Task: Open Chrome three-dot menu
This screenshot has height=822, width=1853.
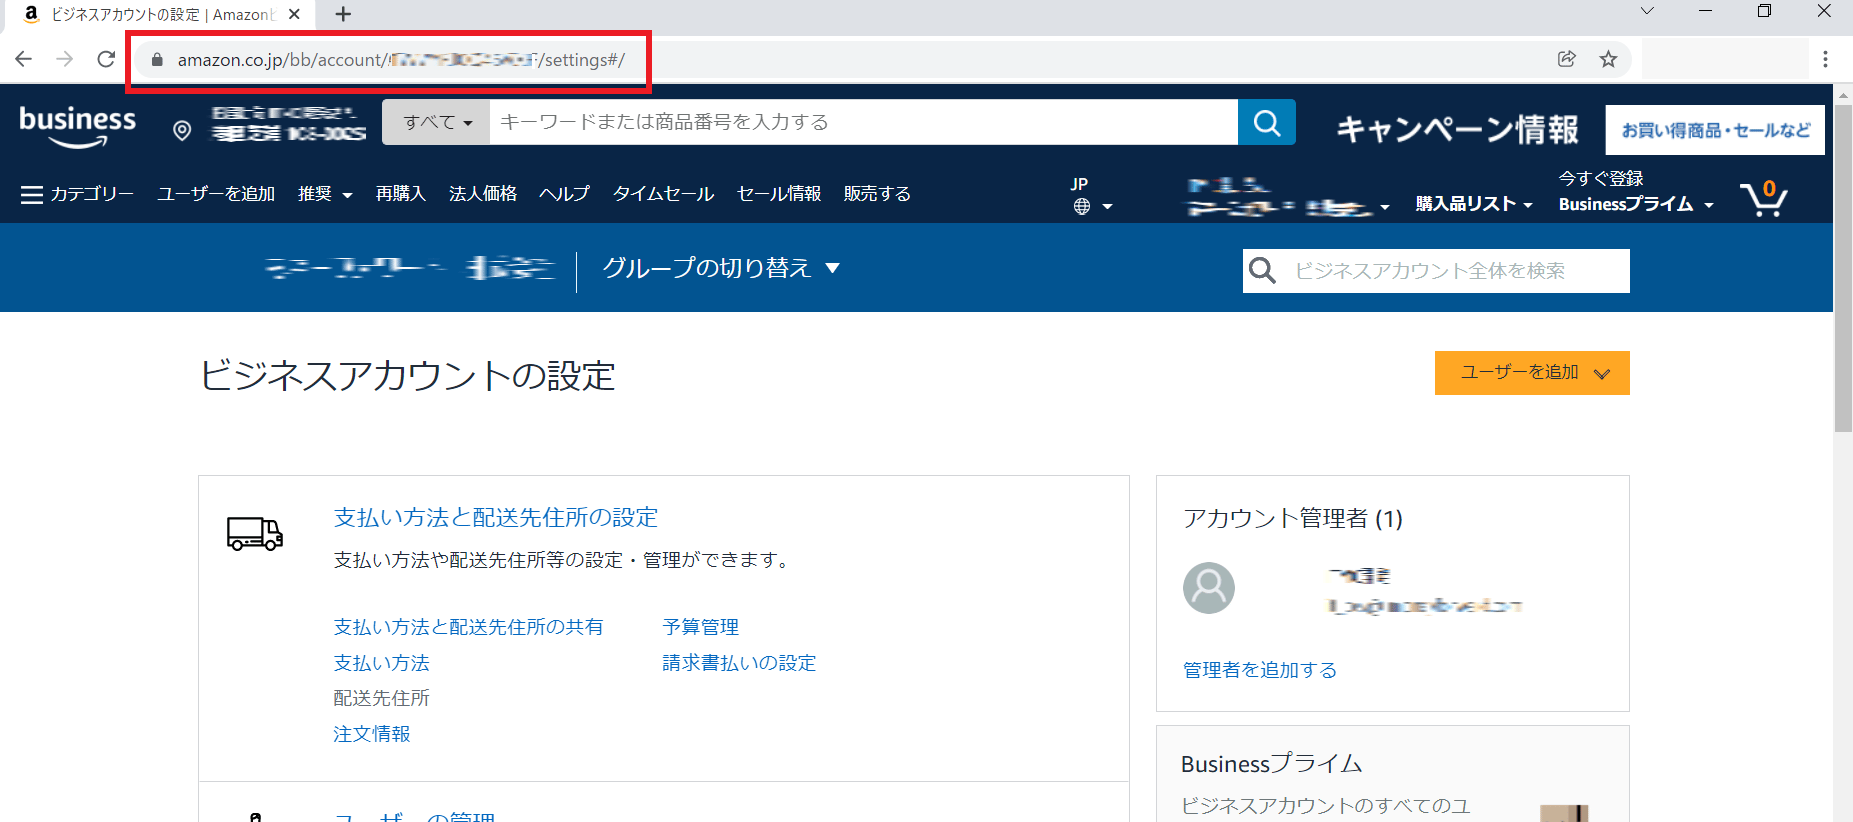Action: point(1825,59)
